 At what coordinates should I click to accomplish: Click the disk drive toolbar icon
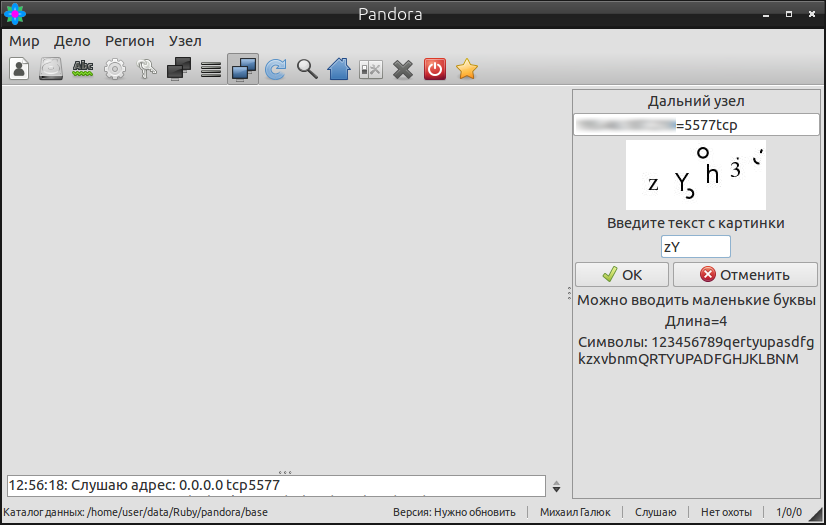click(x=51, y=69)
